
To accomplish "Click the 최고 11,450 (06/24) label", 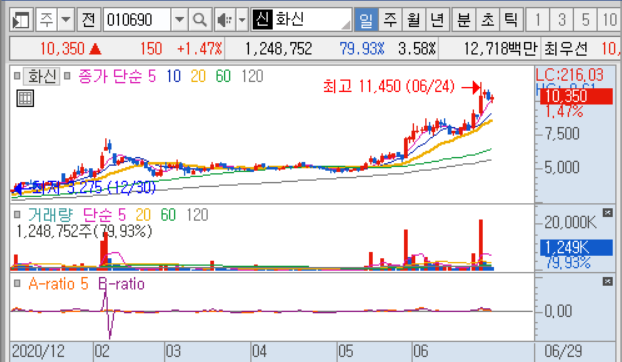I will click(388, 86).
